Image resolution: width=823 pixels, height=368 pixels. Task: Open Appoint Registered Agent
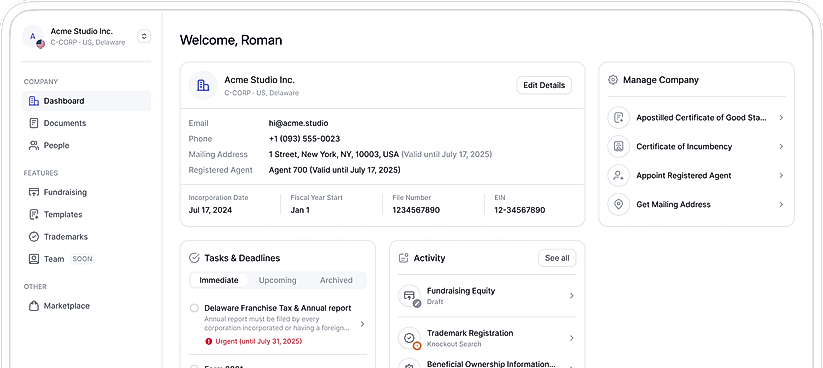point(697,175)
